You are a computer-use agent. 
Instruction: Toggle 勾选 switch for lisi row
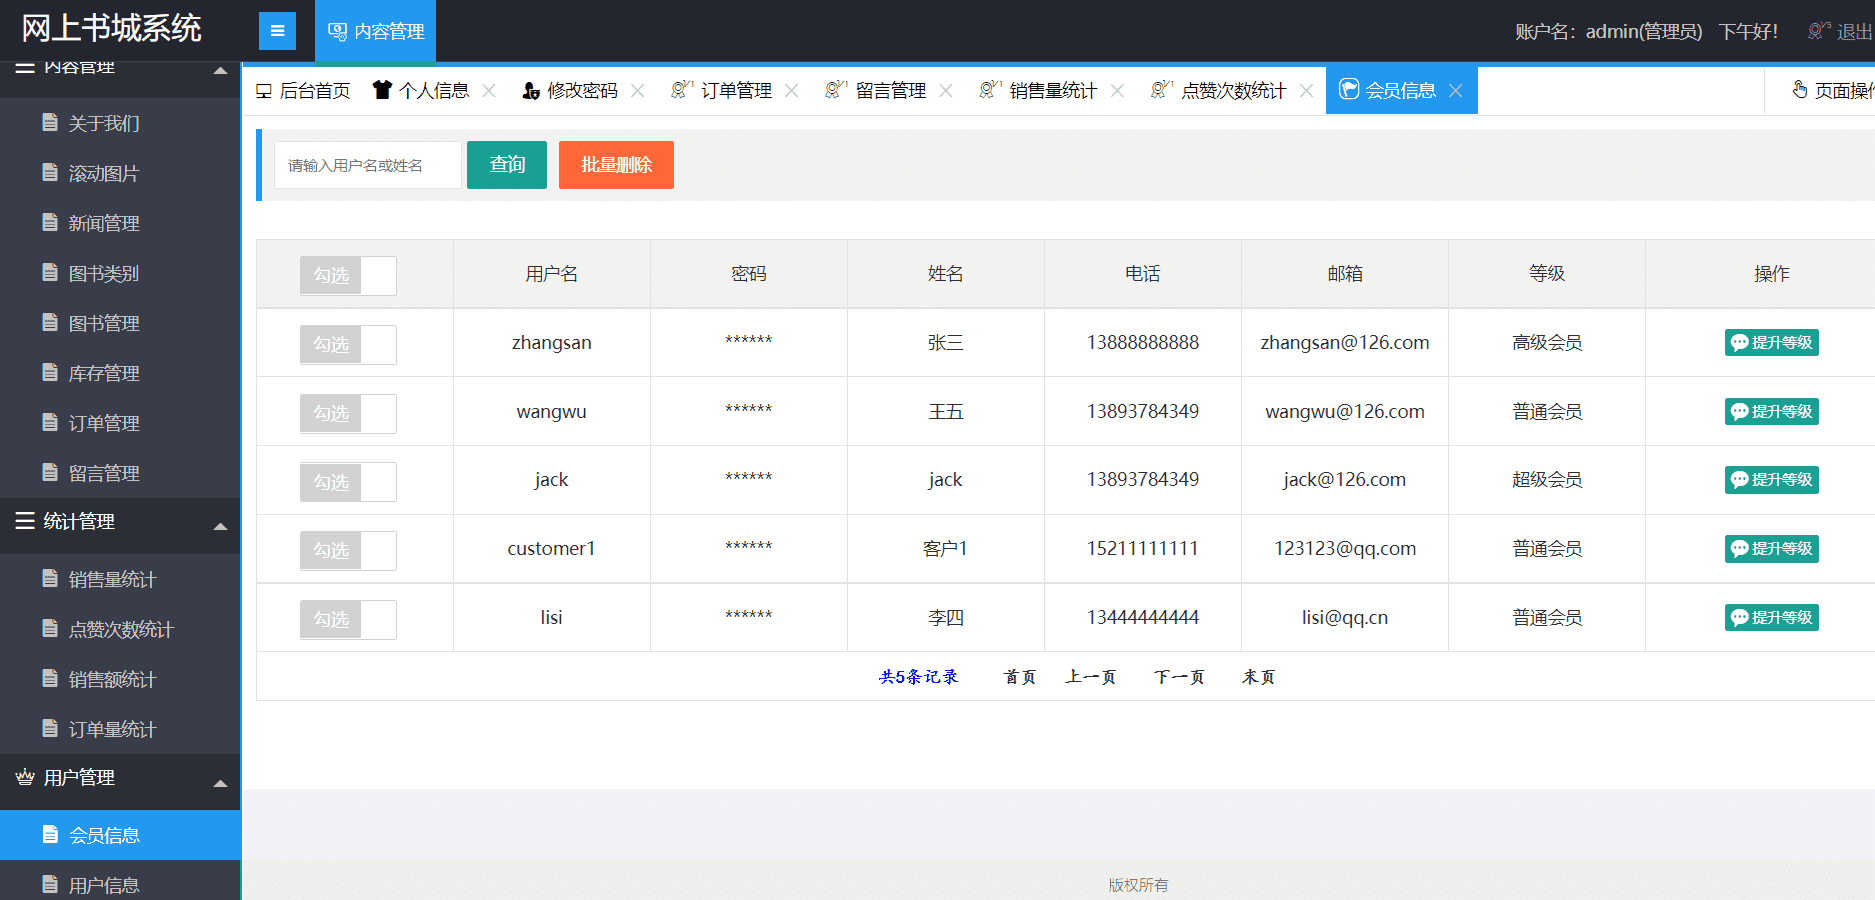point(348,620)
